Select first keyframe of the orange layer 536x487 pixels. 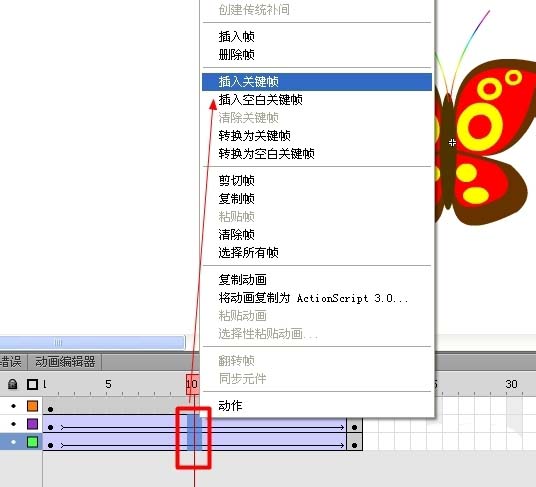click(x=51, y=409)
